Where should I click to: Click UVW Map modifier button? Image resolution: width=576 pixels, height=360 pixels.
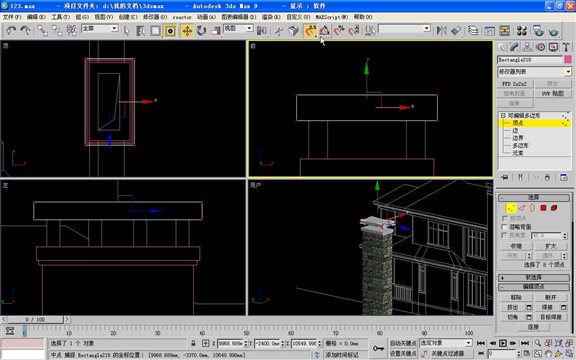coord(552,94)
